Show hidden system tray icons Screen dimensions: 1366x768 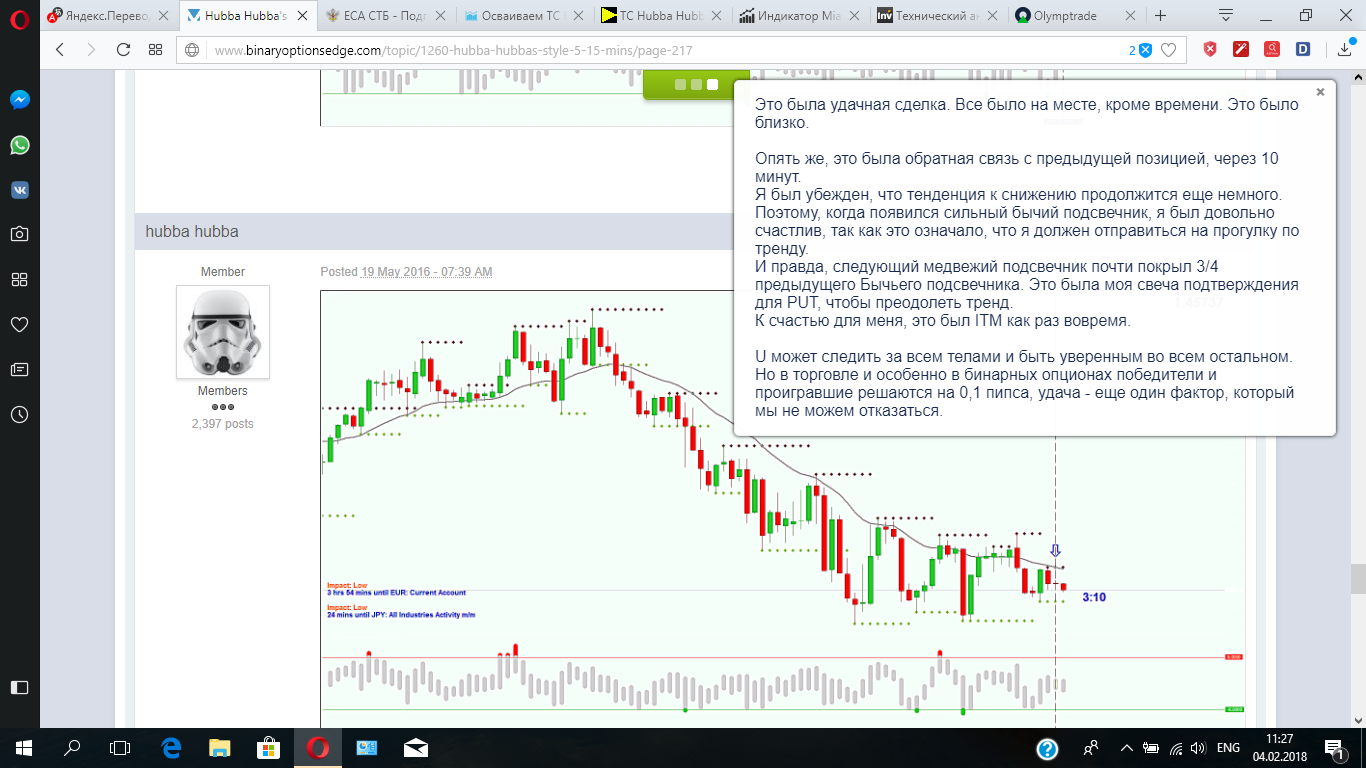1126,747
